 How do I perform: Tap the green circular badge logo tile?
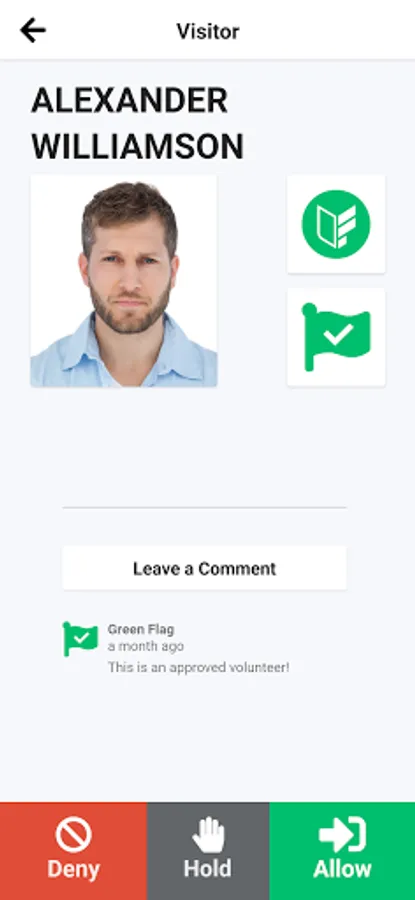(336, 224)
